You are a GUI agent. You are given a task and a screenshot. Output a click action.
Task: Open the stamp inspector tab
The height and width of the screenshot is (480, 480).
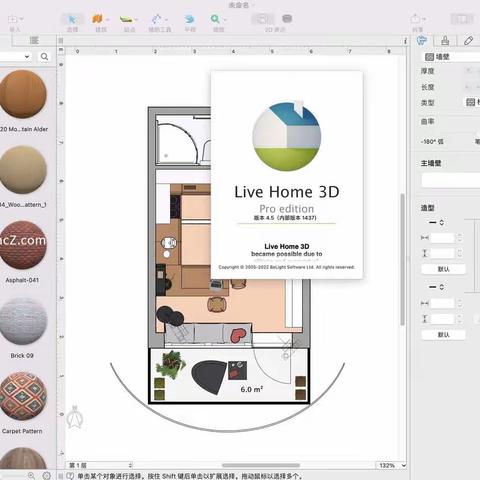[x=445, y=41]
